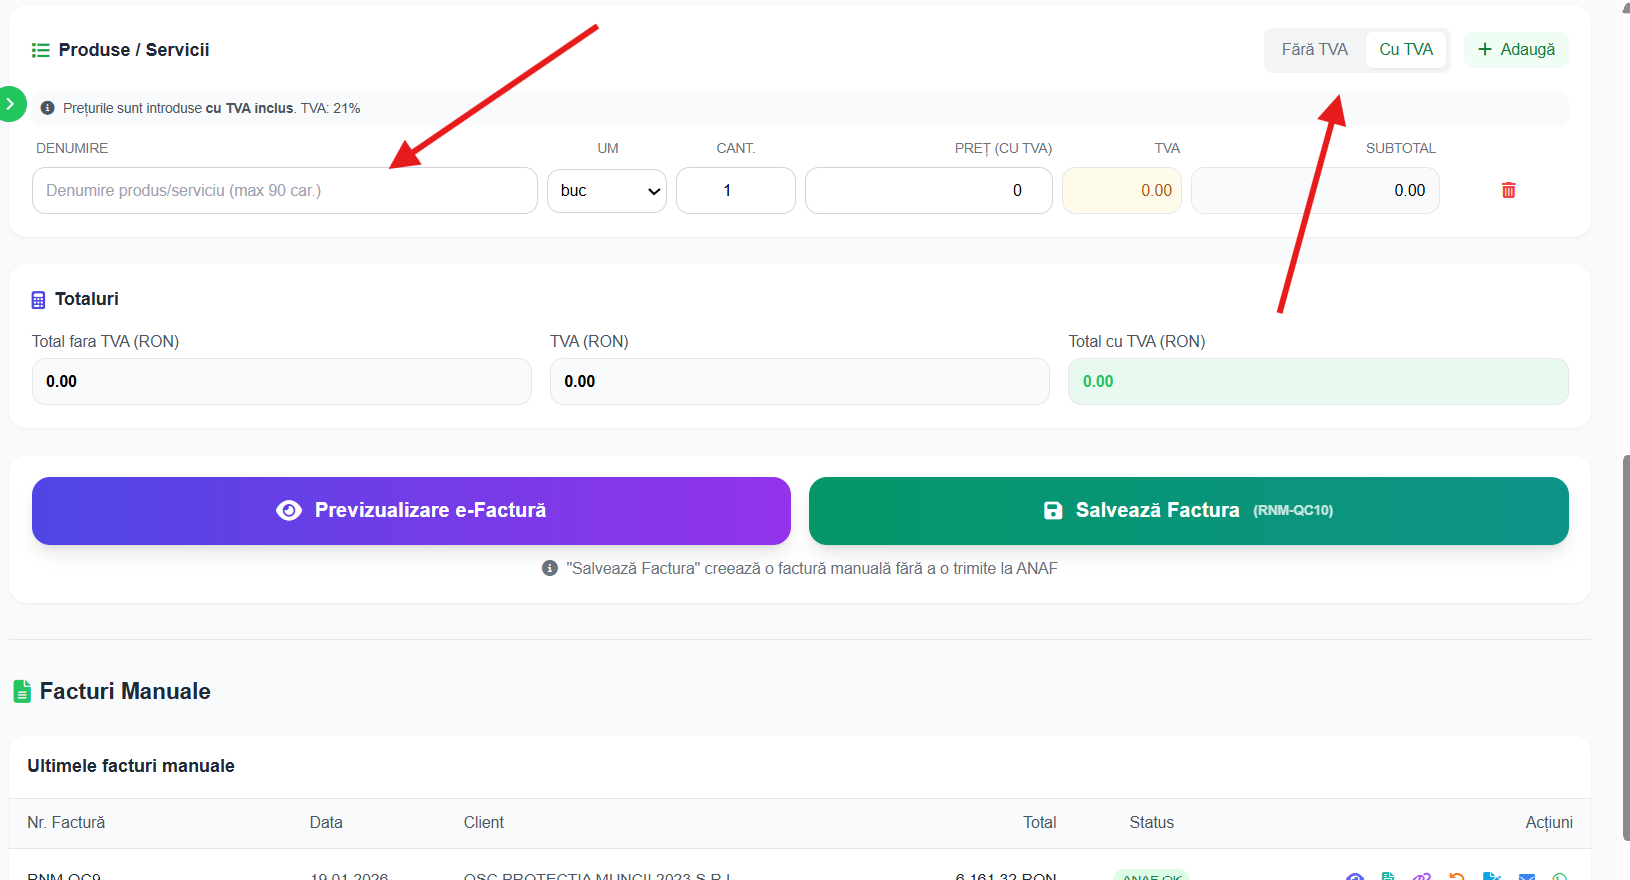Click the Total cu TVA (RON) green field
The width and height of the screenshot is (1630, 880).
pyautogui.click(x=1317, y=381)
